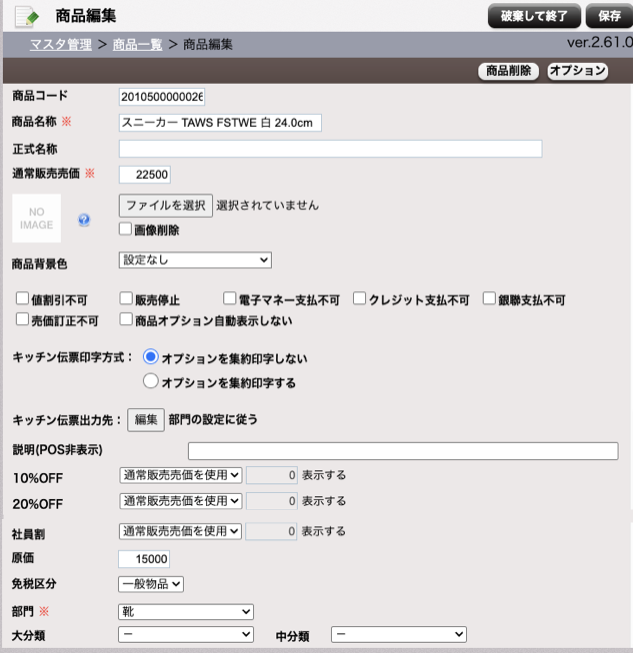
Task: Expand the 免税区分 dropdown
Action: pos(151,583)
